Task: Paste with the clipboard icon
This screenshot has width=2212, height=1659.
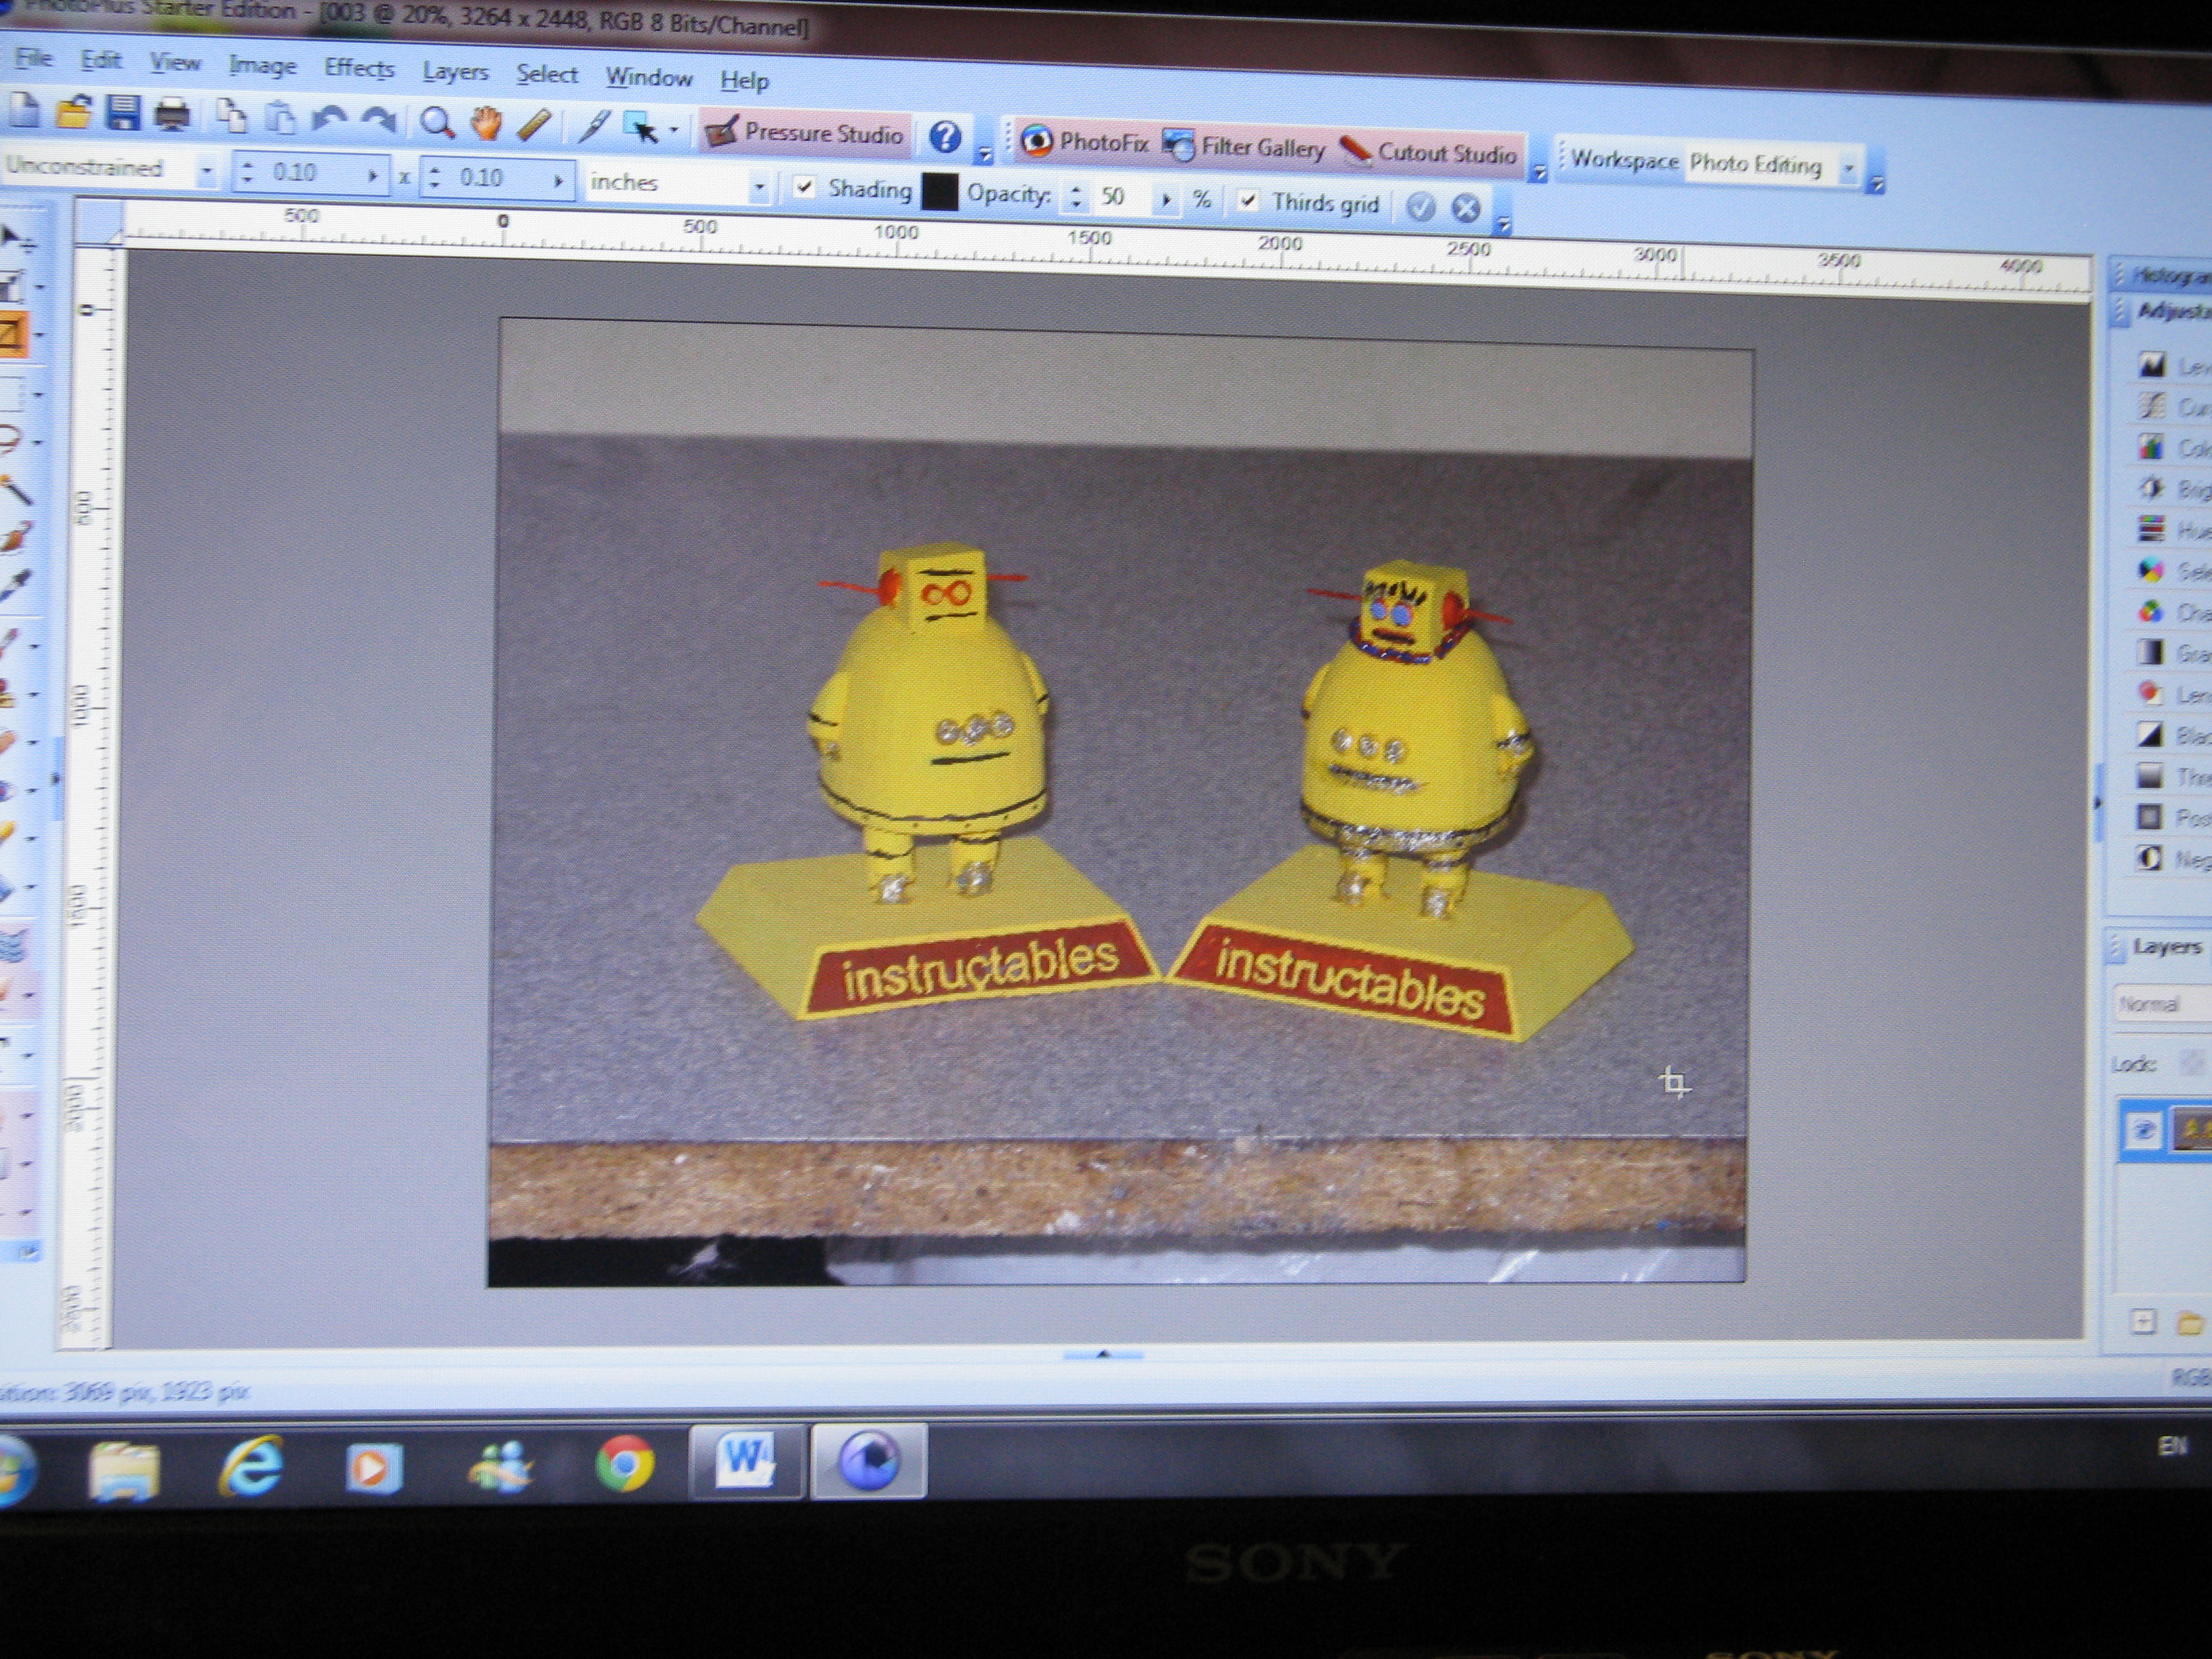Action: click(x=281, y=118)
